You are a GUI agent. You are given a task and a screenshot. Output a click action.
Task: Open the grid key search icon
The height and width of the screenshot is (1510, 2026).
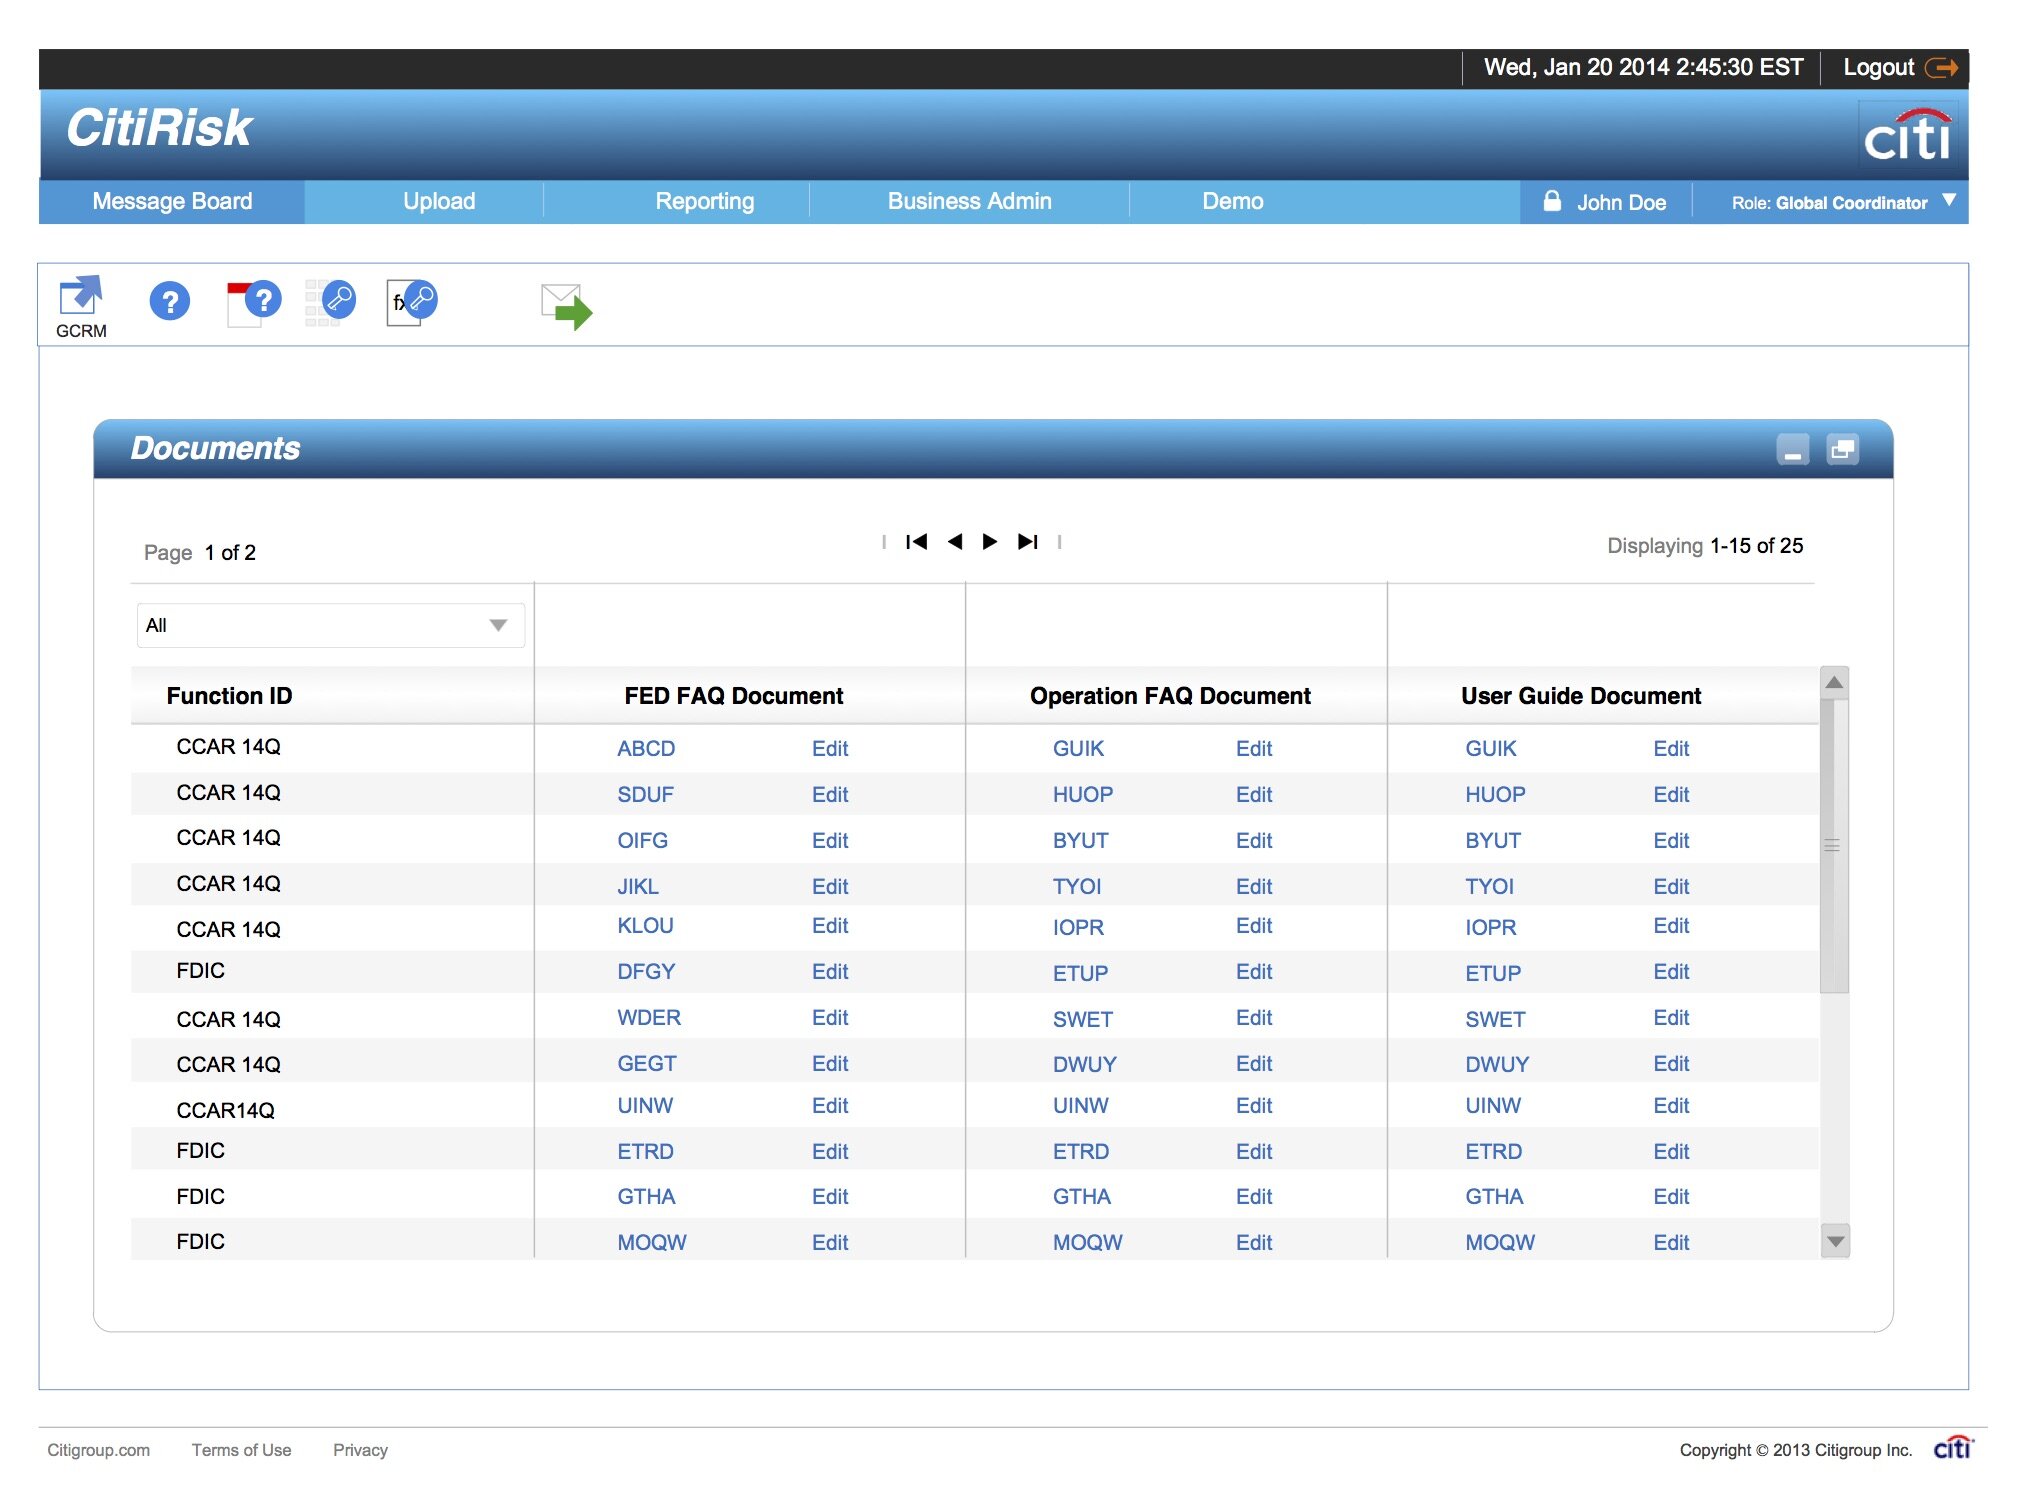point(331,302)
